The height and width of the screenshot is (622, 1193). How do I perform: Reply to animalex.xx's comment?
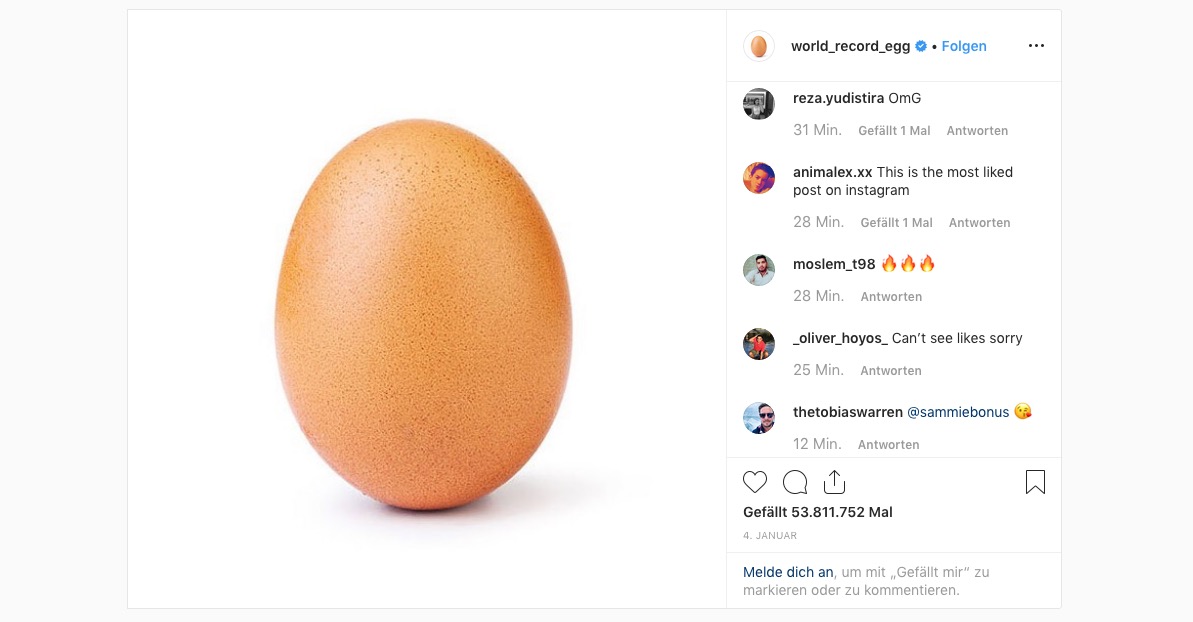point(979,223)
